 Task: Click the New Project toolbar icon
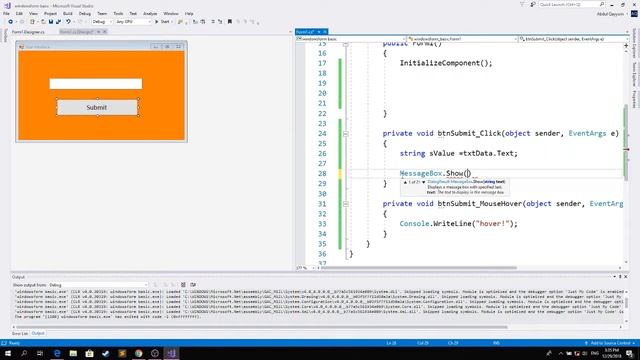coord(32,22)
